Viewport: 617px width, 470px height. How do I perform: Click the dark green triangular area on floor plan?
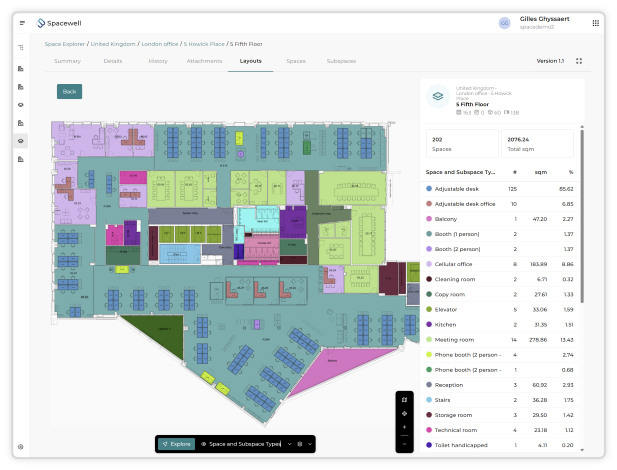(x=165, y=331)
